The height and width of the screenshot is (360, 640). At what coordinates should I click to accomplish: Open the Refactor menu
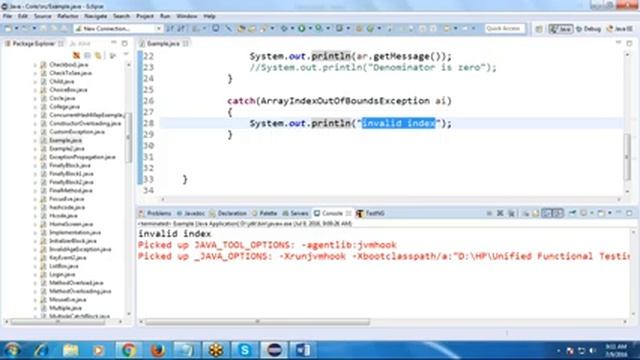68,16
